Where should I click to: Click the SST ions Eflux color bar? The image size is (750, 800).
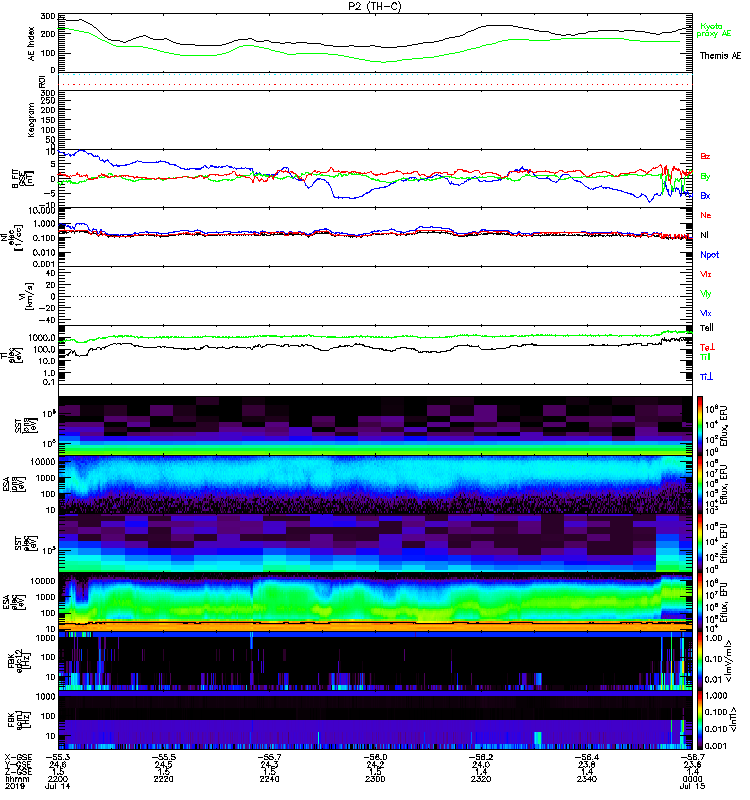[x=700, y=426]
